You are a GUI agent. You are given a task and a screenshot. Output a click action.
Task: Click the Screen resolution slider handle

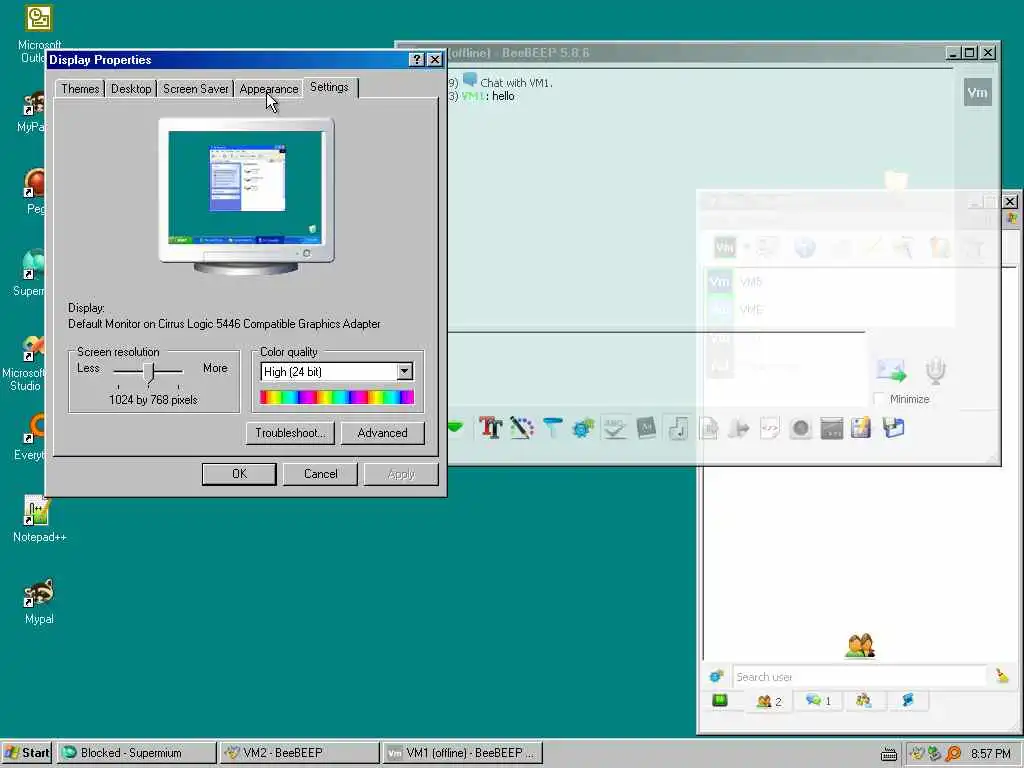pyautogui.click(x=149, y=372)
